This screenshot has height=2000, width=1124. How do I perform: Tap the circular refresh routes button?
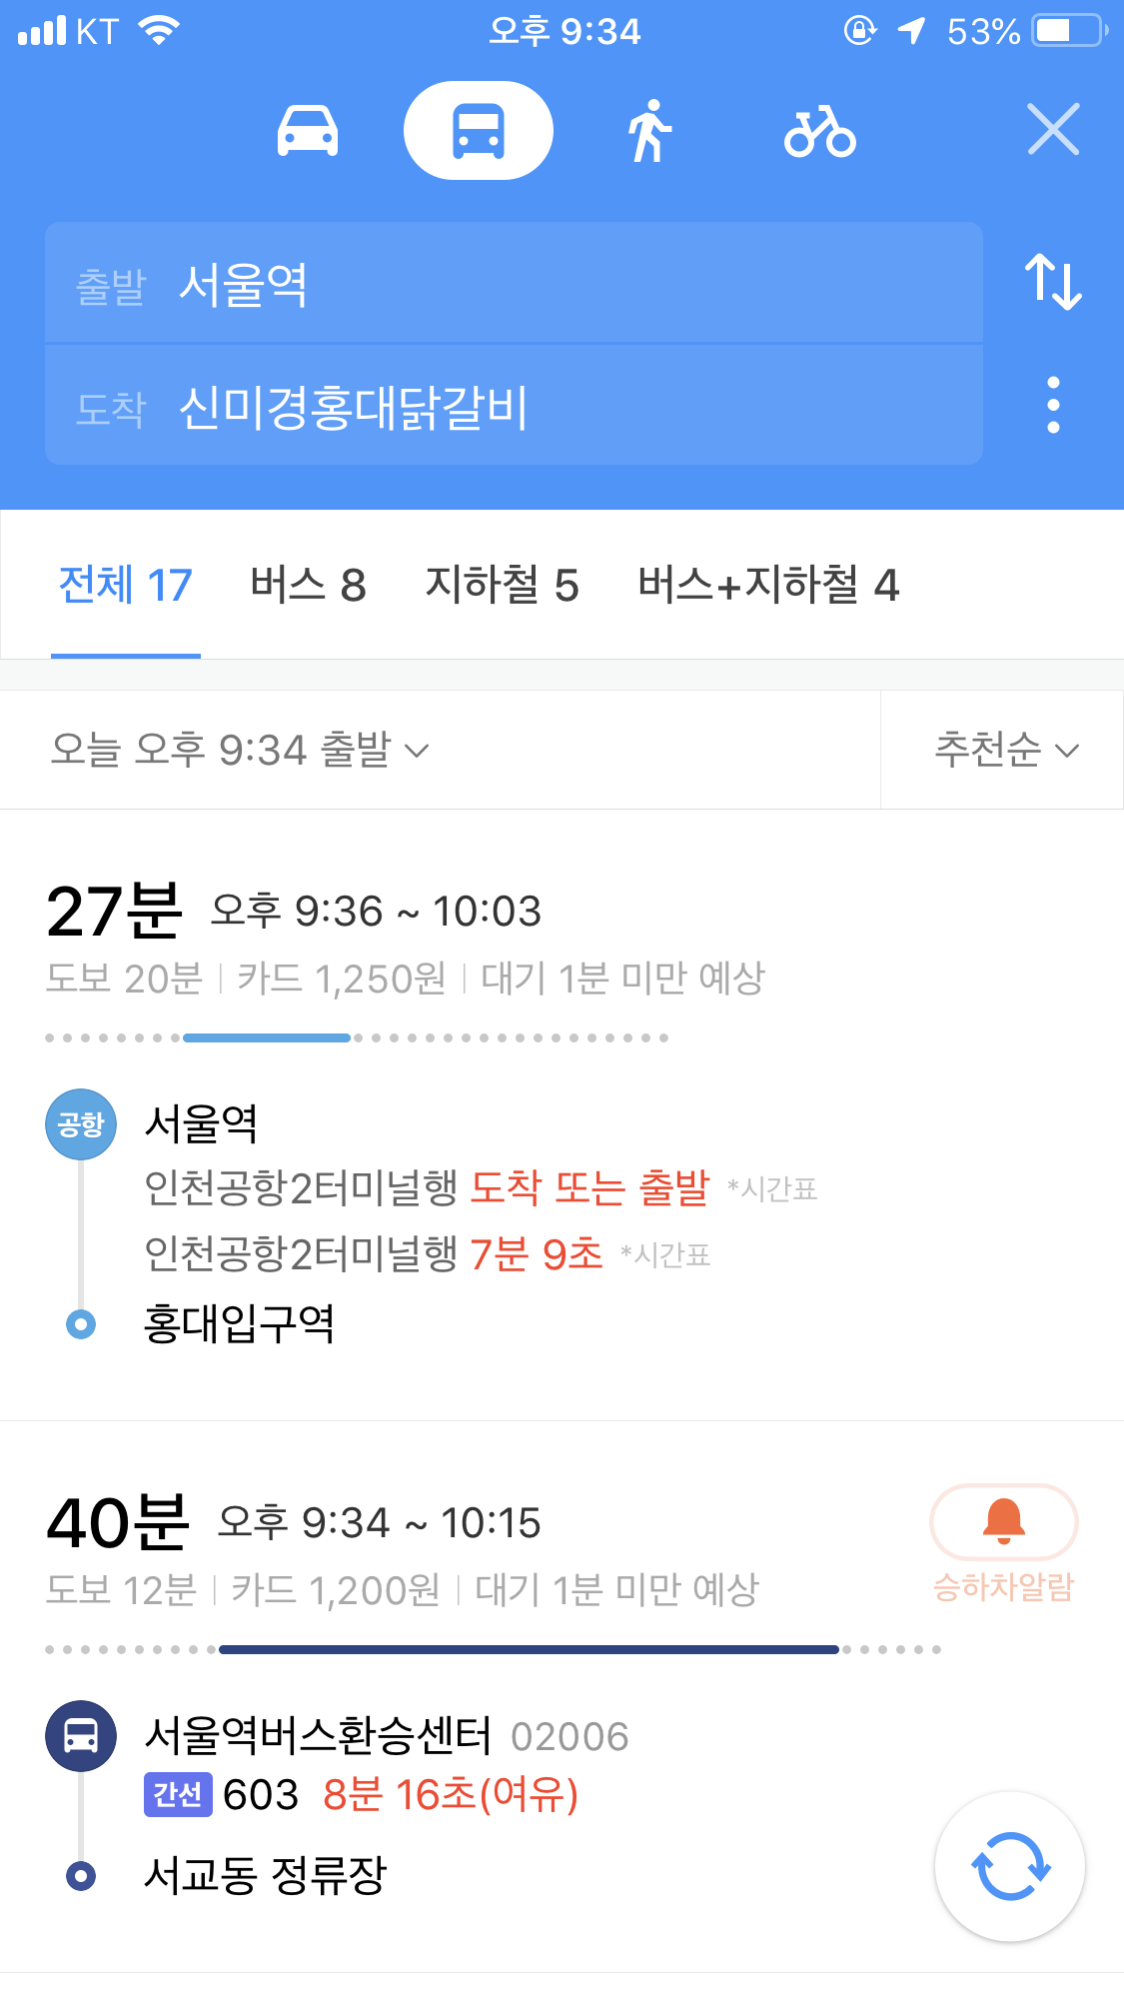coord(1009,1866)
